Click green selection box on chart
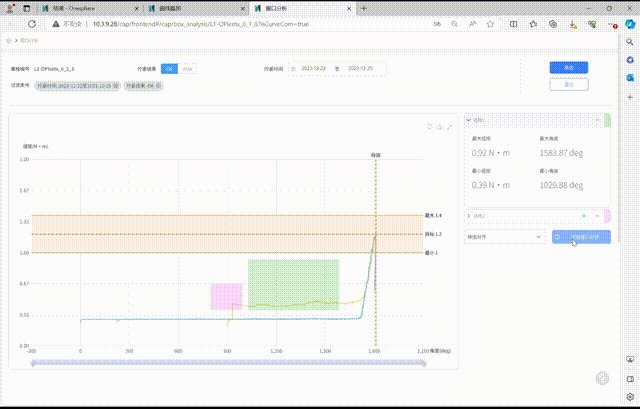This screenshot has height=409, width=640. (x=293, y=285)
